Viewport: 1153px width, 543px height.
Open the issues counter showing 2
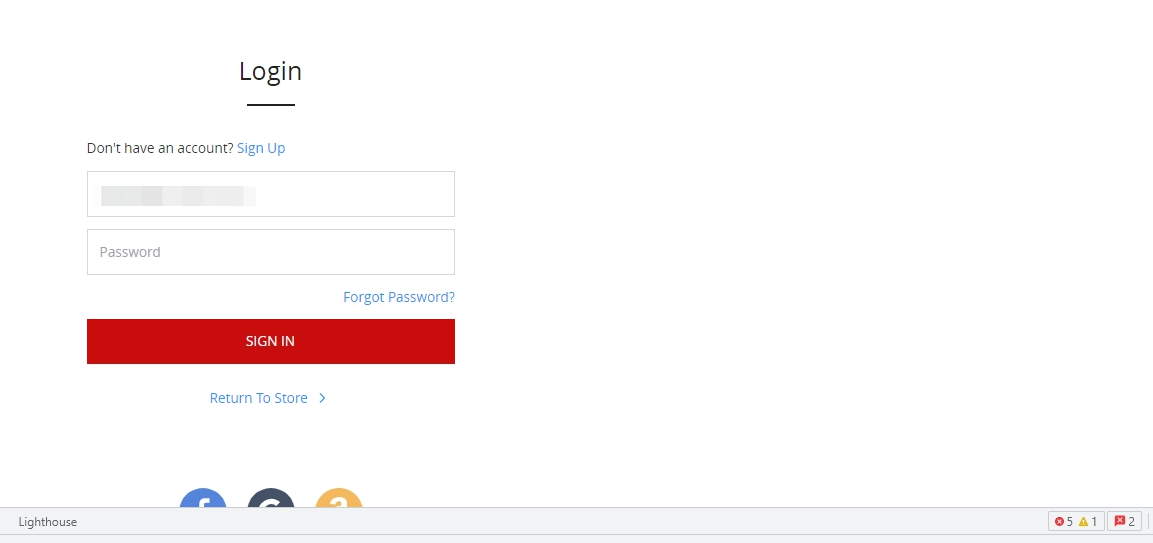tap(1124, 522)
